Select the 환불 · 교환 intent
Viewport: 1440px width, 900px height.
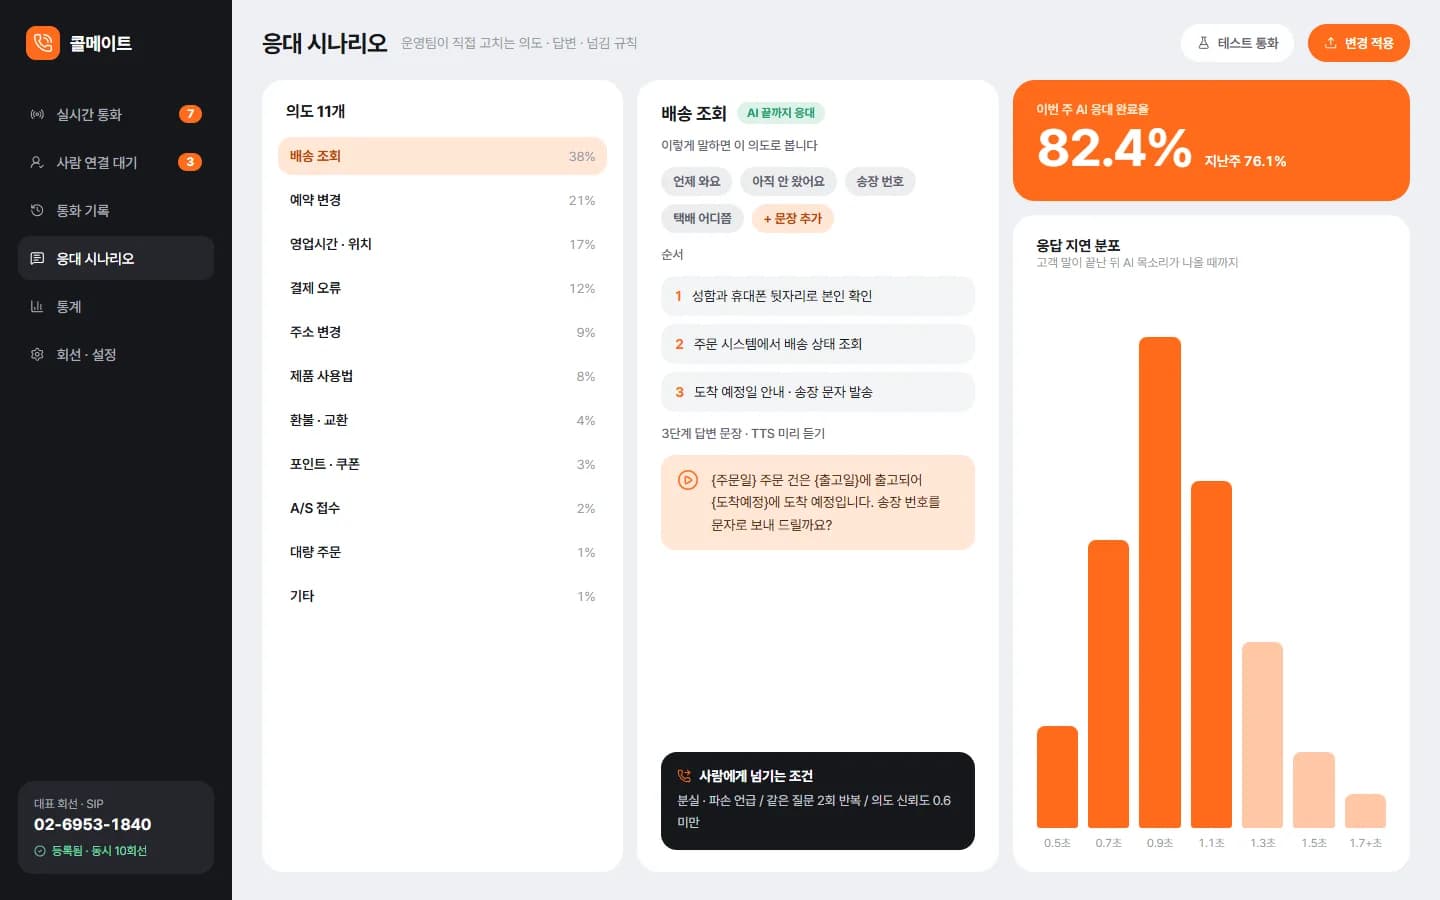click(442, 420)
